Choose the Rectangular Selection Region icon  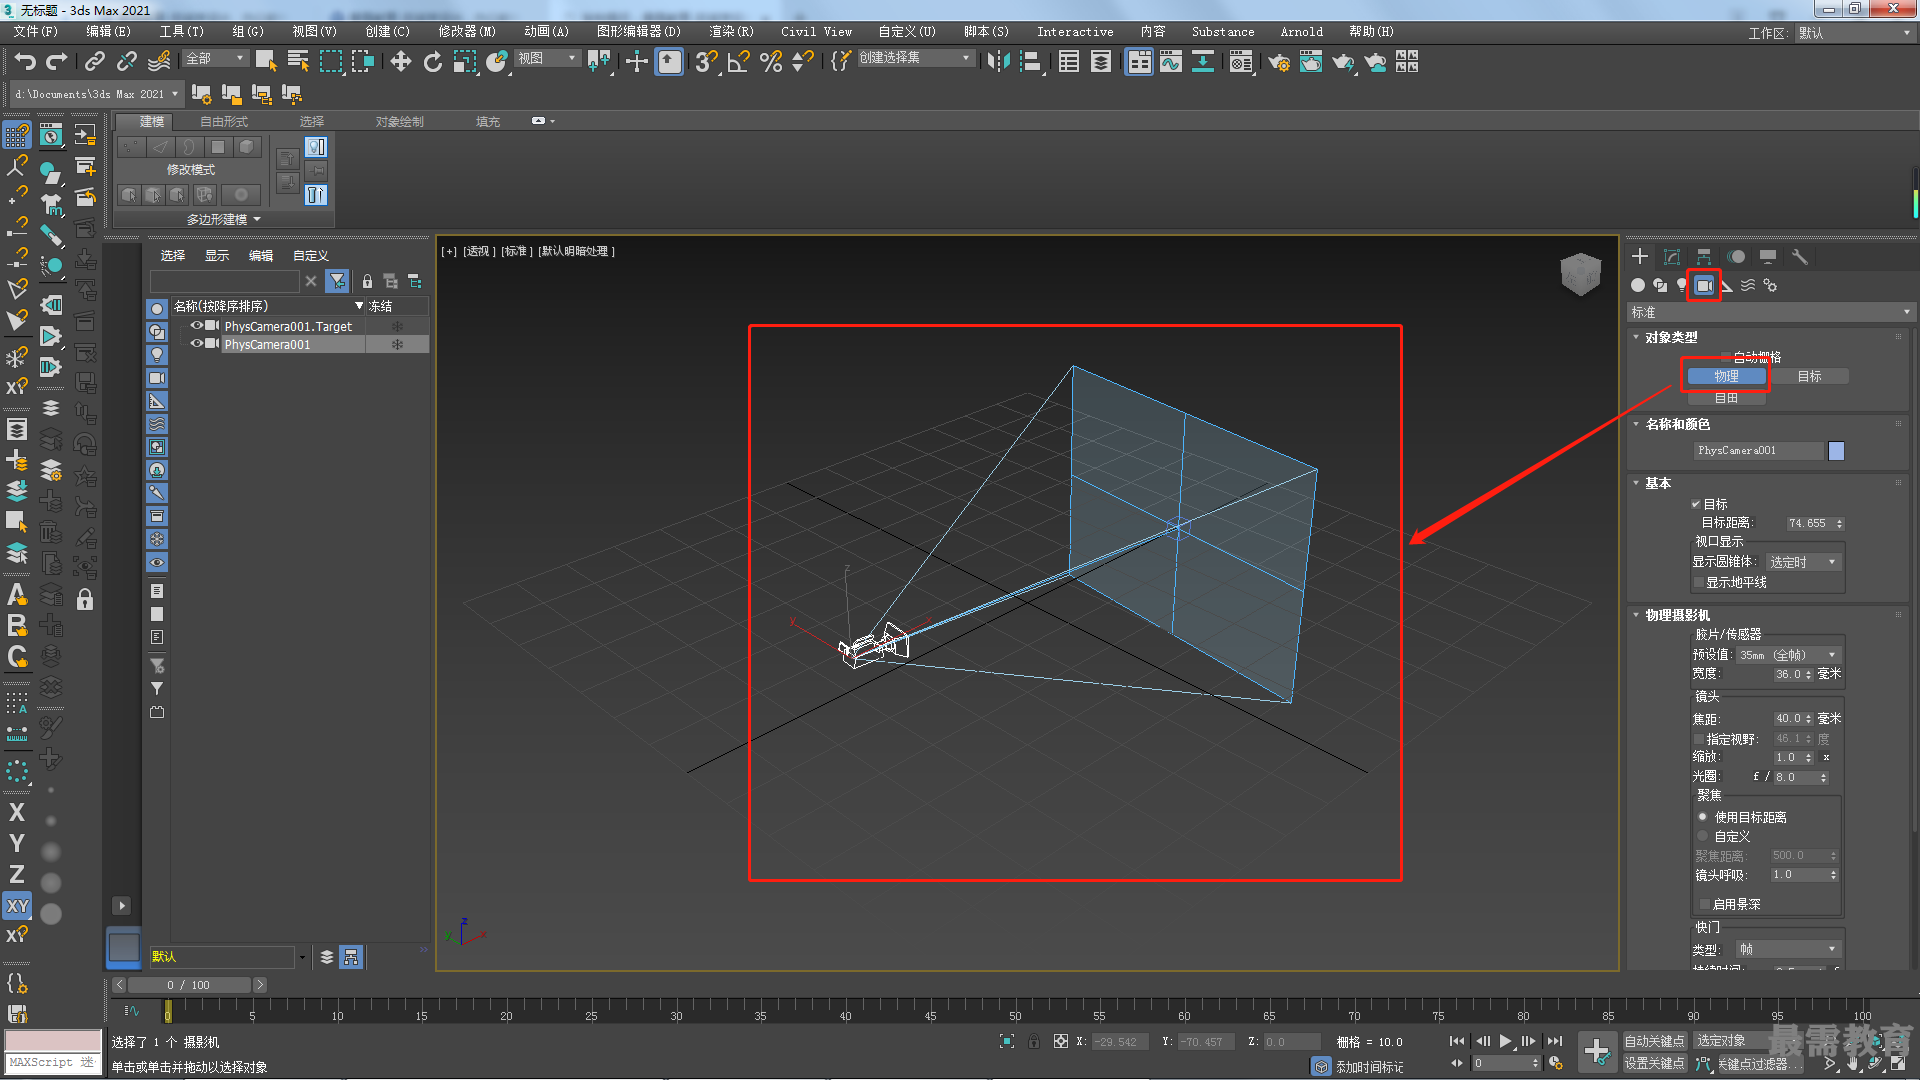click(x=330, y=62)
